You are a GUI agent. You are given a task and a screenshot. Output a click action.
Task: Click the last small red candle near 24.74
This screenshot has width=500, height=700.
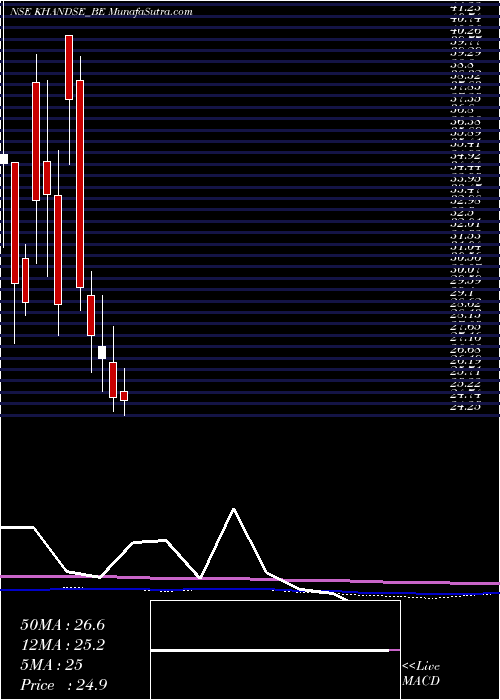click(x=124, y=396)
